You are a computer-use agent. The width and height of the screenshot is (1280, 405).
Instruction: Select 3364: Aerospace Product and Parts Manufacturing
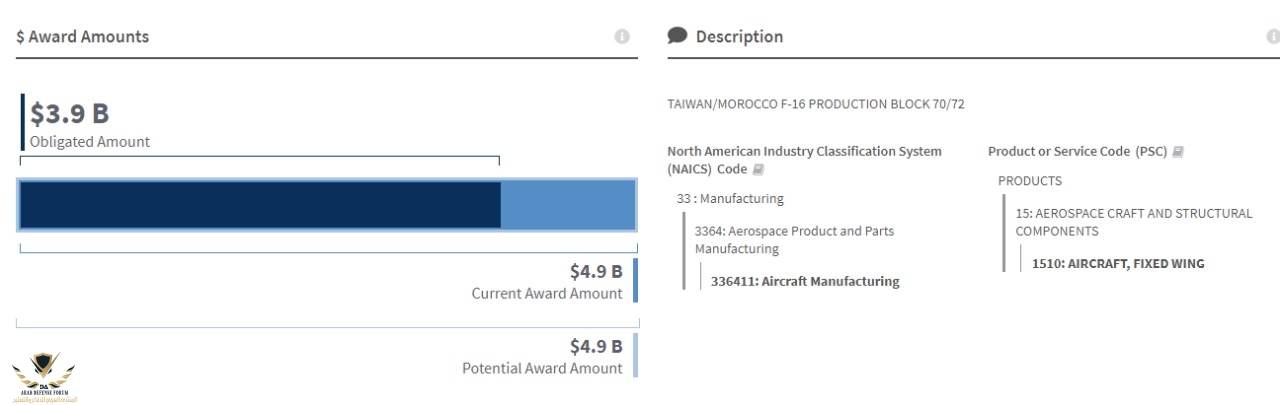click(794, 239)
